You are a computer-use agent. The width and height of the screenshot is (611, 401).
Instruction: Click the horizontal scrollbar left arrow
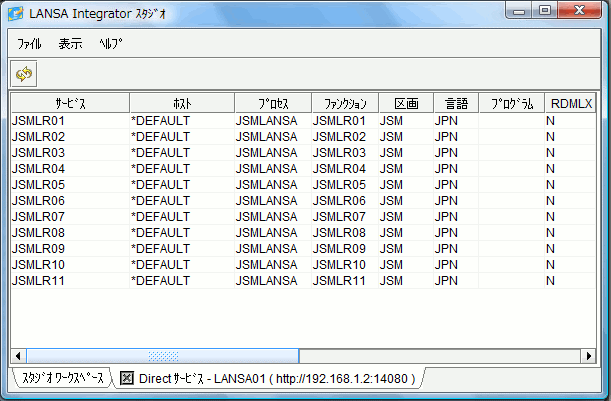(x=18, y=356)
